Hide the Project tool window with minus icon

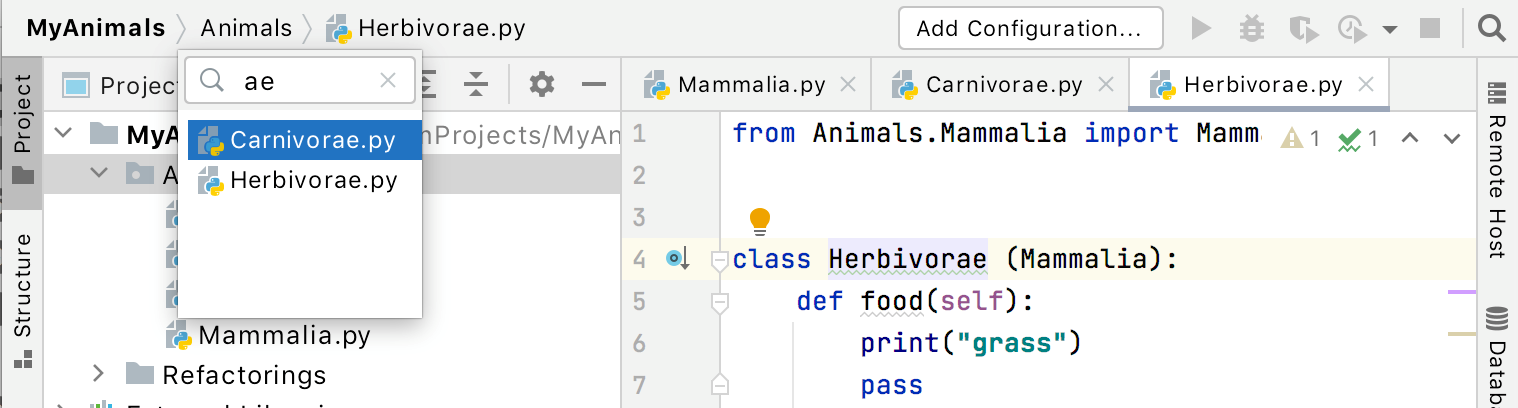click(594, 84)
